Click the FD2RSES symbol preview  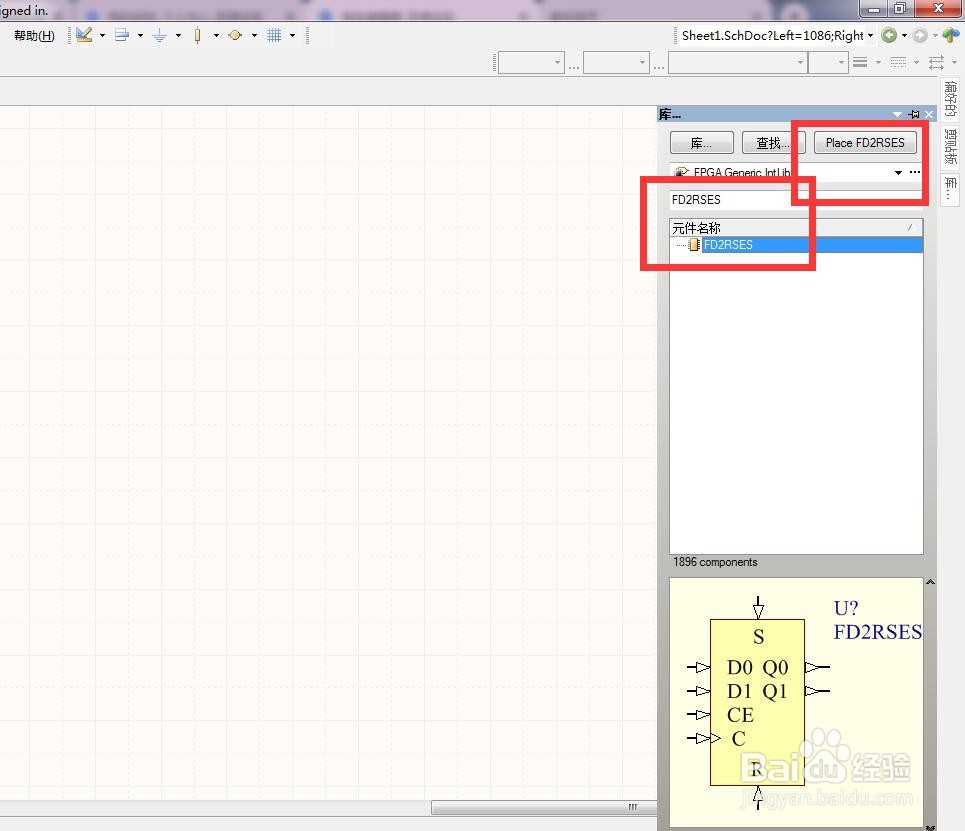pyautogui.click(x=796, y=702)
